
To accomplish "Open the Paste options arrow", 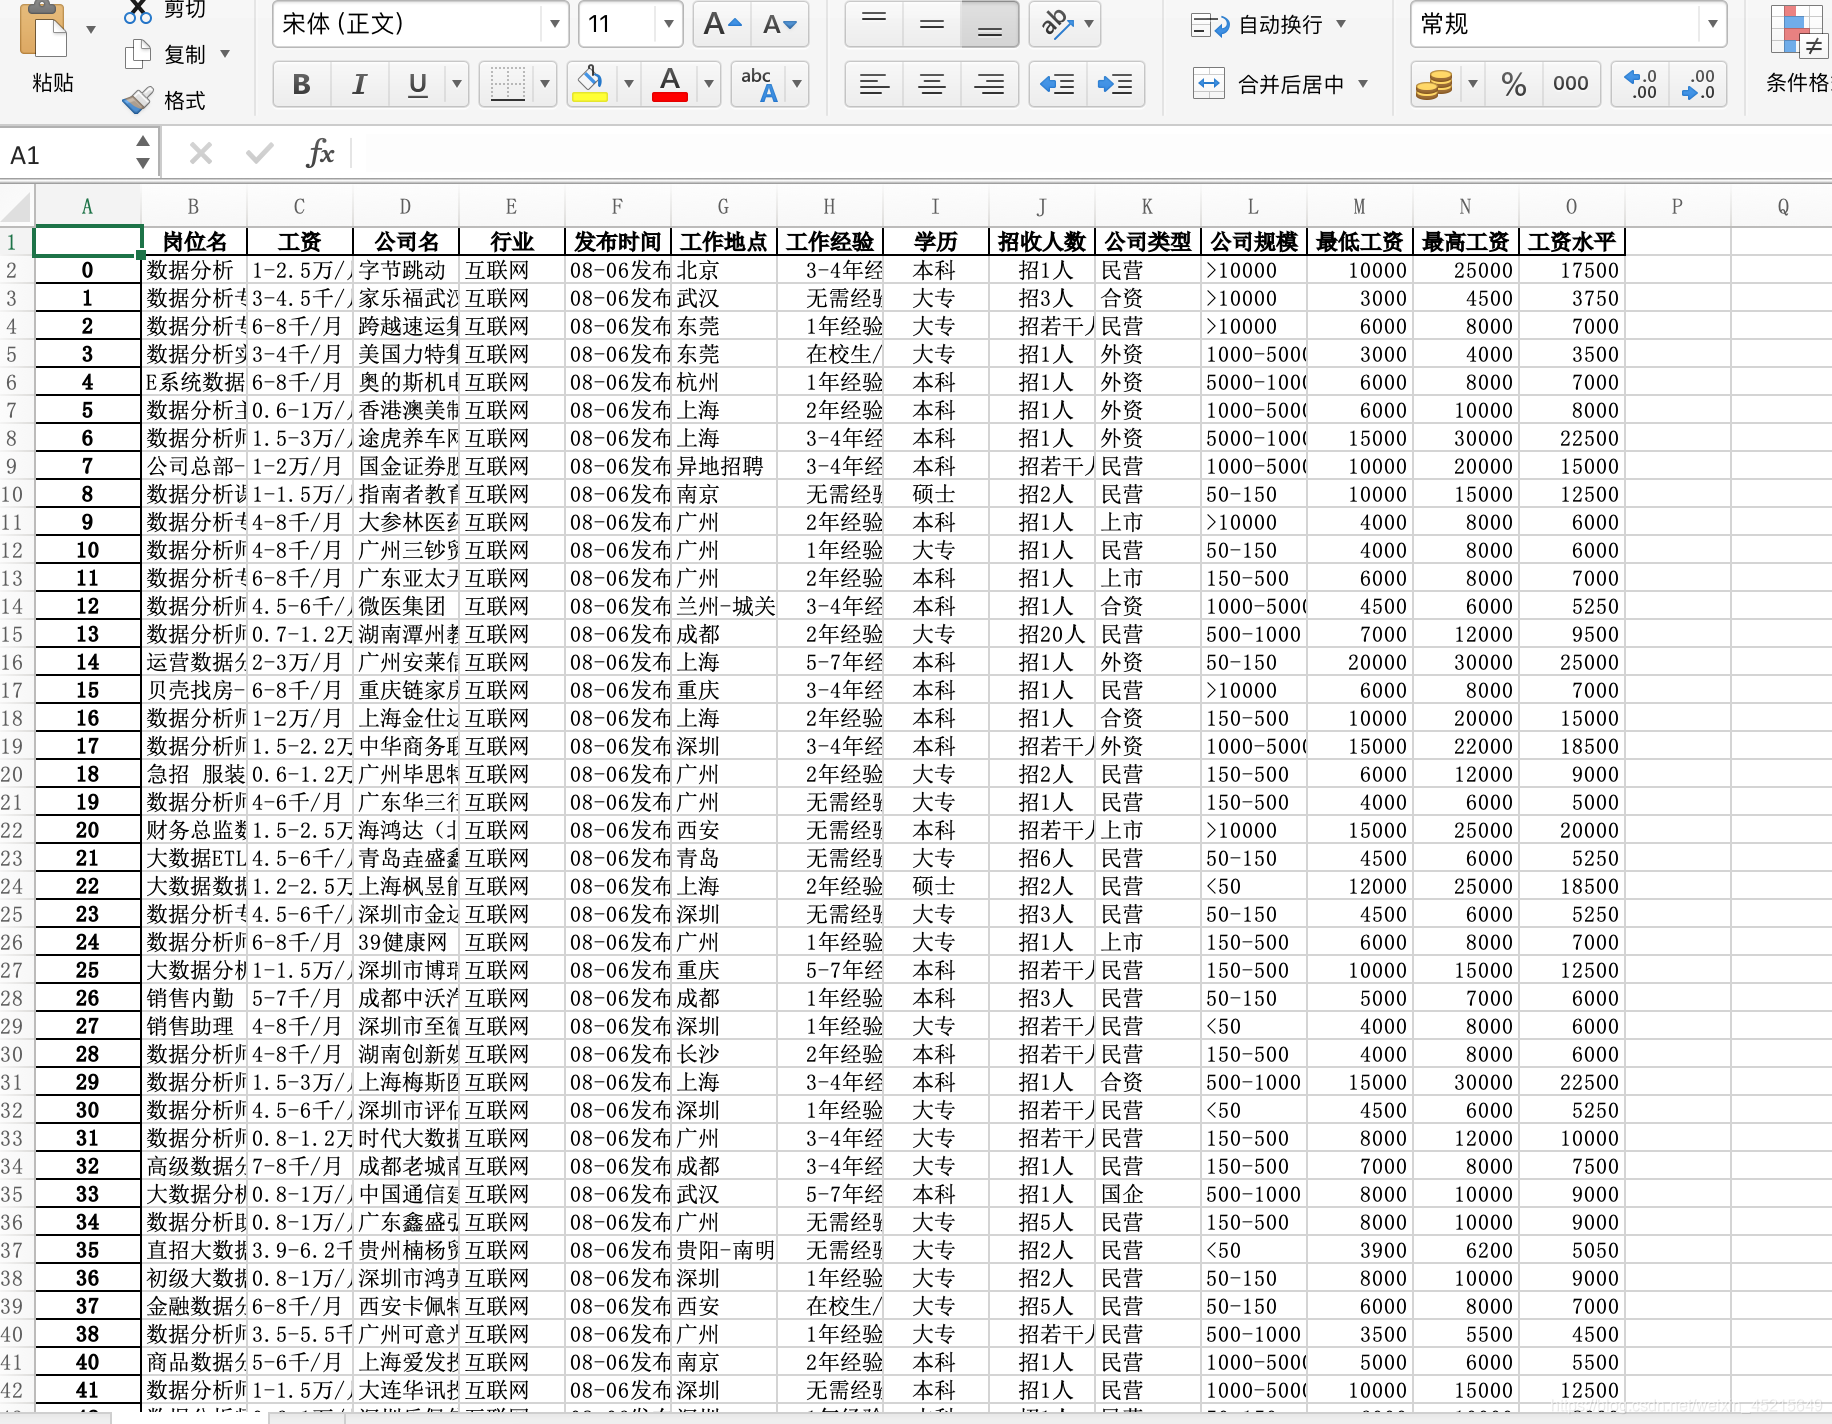I will coord(91,29).
